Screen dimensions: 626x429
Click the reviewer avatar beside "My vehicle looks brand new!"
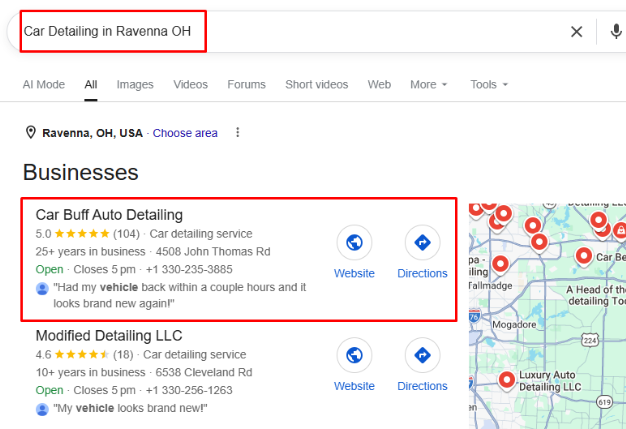coord(42,409)
